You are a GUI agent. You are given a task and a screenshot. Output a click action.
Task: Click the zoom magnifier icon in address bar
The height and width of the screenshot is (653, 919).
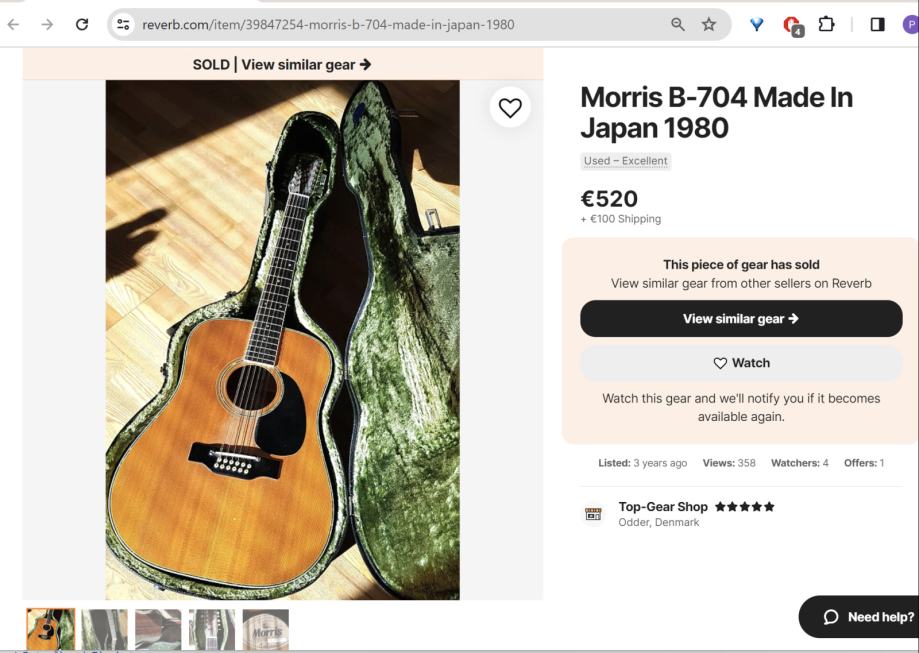678,24
